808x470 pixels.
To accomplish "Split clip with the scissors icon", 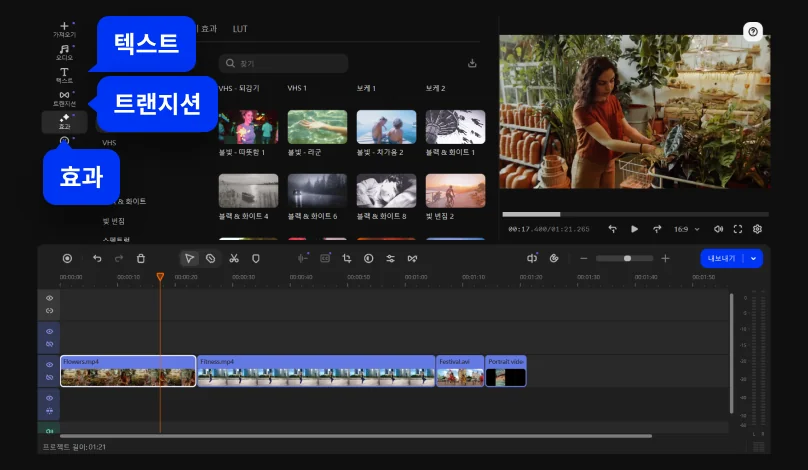I will [234, 258].
